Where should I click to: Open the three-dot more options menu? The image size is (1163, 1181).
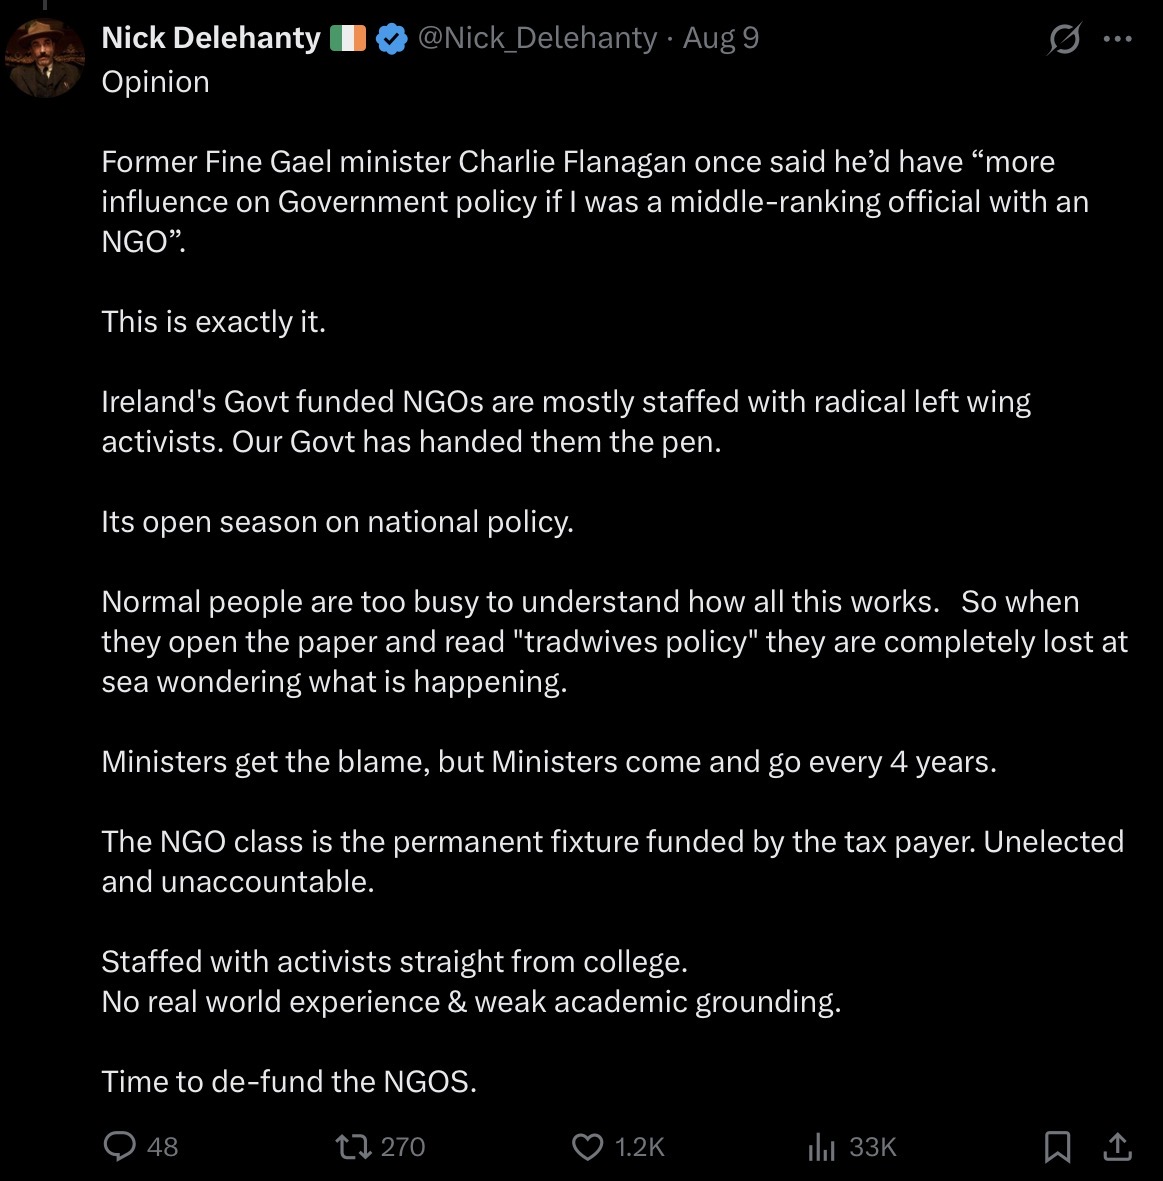pos(1117,38)
